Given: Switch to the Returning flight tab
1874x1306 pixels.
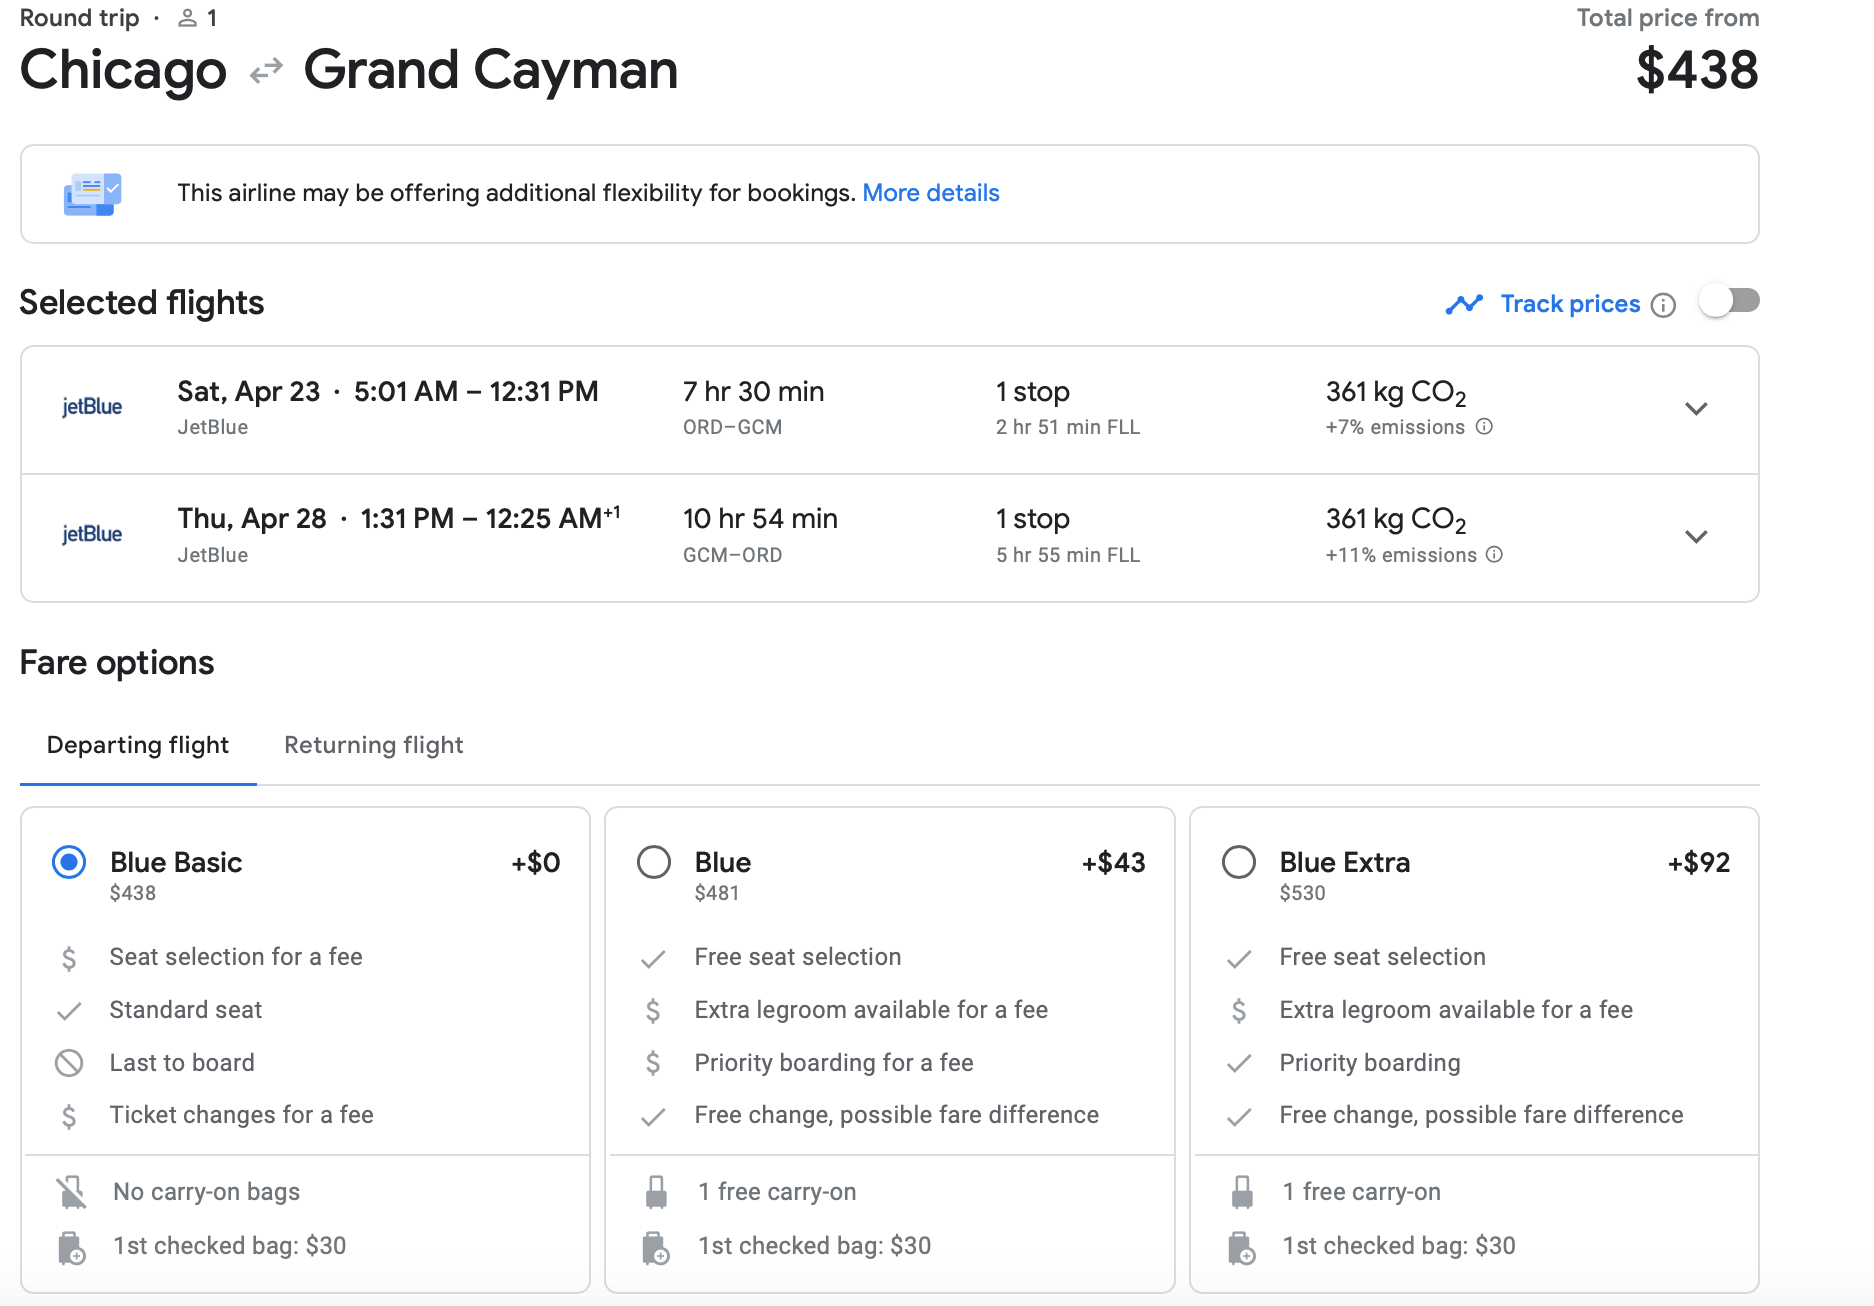Looking at the screenshot, I should pyautogui.click(x=373, y=745).
